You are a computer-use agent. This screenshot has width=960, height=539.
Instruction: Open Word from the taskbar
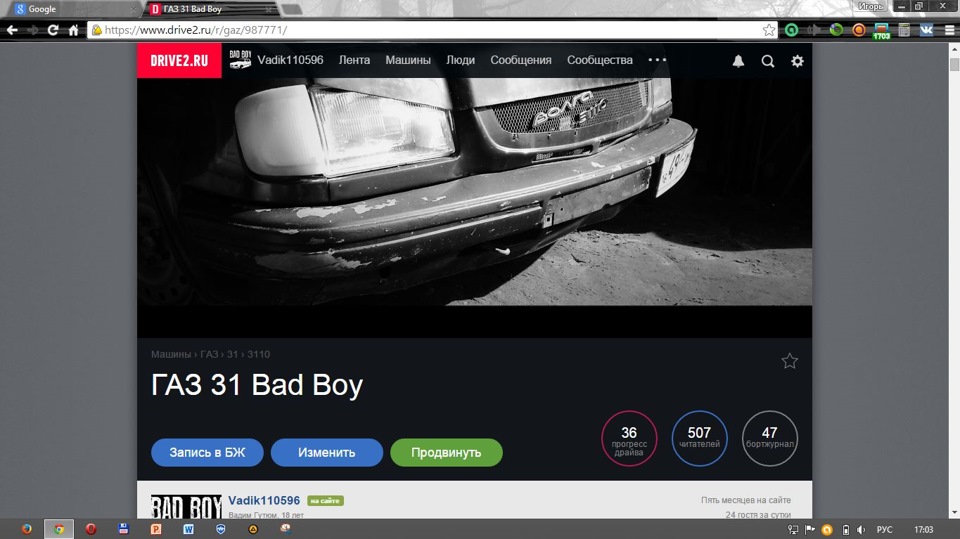coord(189,529)
